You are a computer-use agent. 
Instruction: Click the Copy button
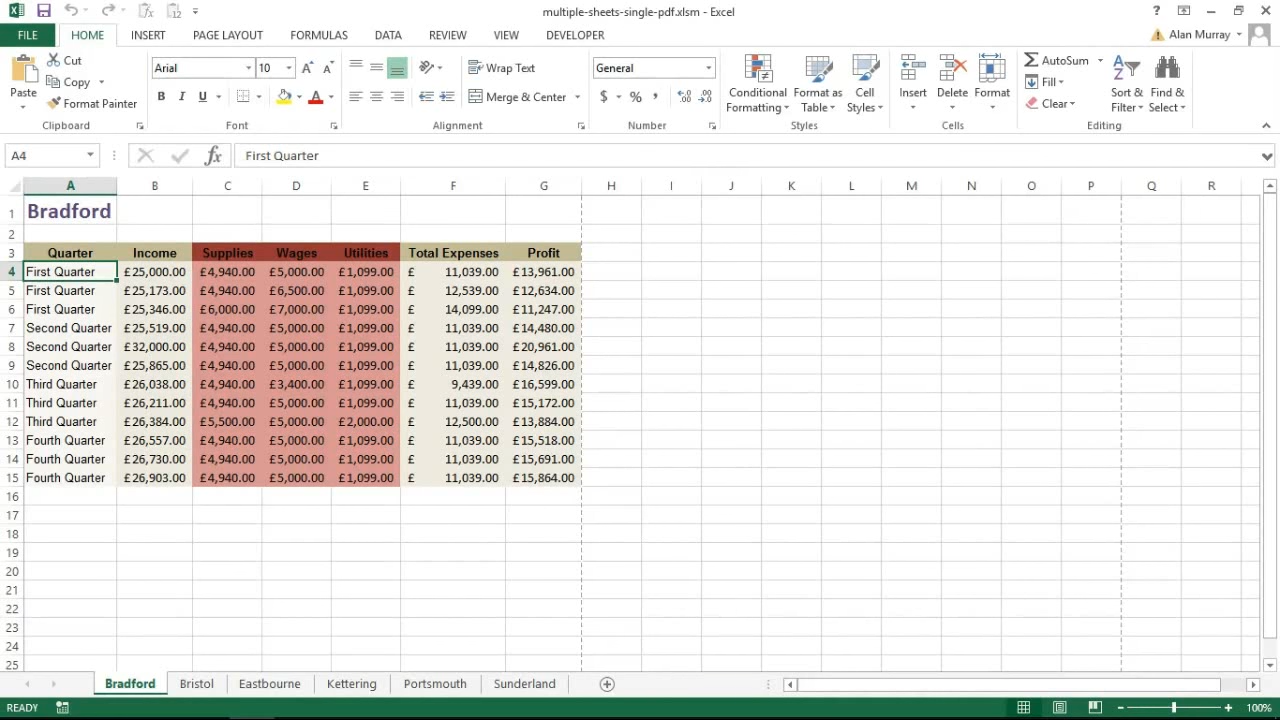tap(68, 82)
